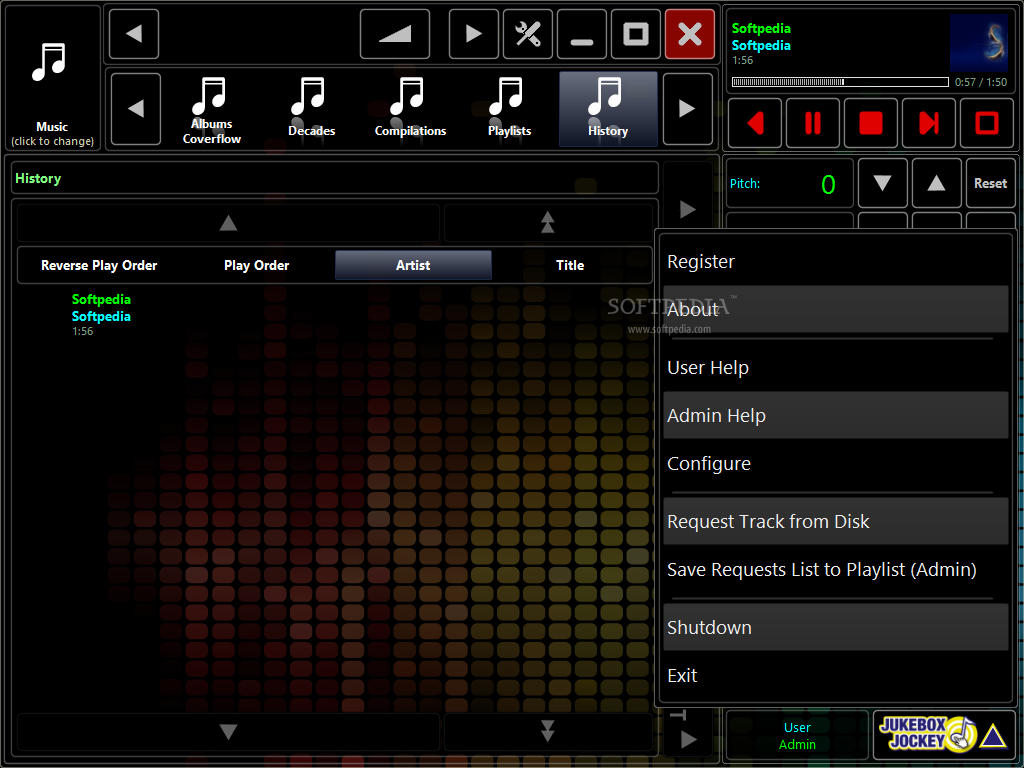Viewport: 1024px width, 768px height.
Task: Select Save Requests List to Playlist (Admin)
Action: pyautogui.click(x=835, y=569)
